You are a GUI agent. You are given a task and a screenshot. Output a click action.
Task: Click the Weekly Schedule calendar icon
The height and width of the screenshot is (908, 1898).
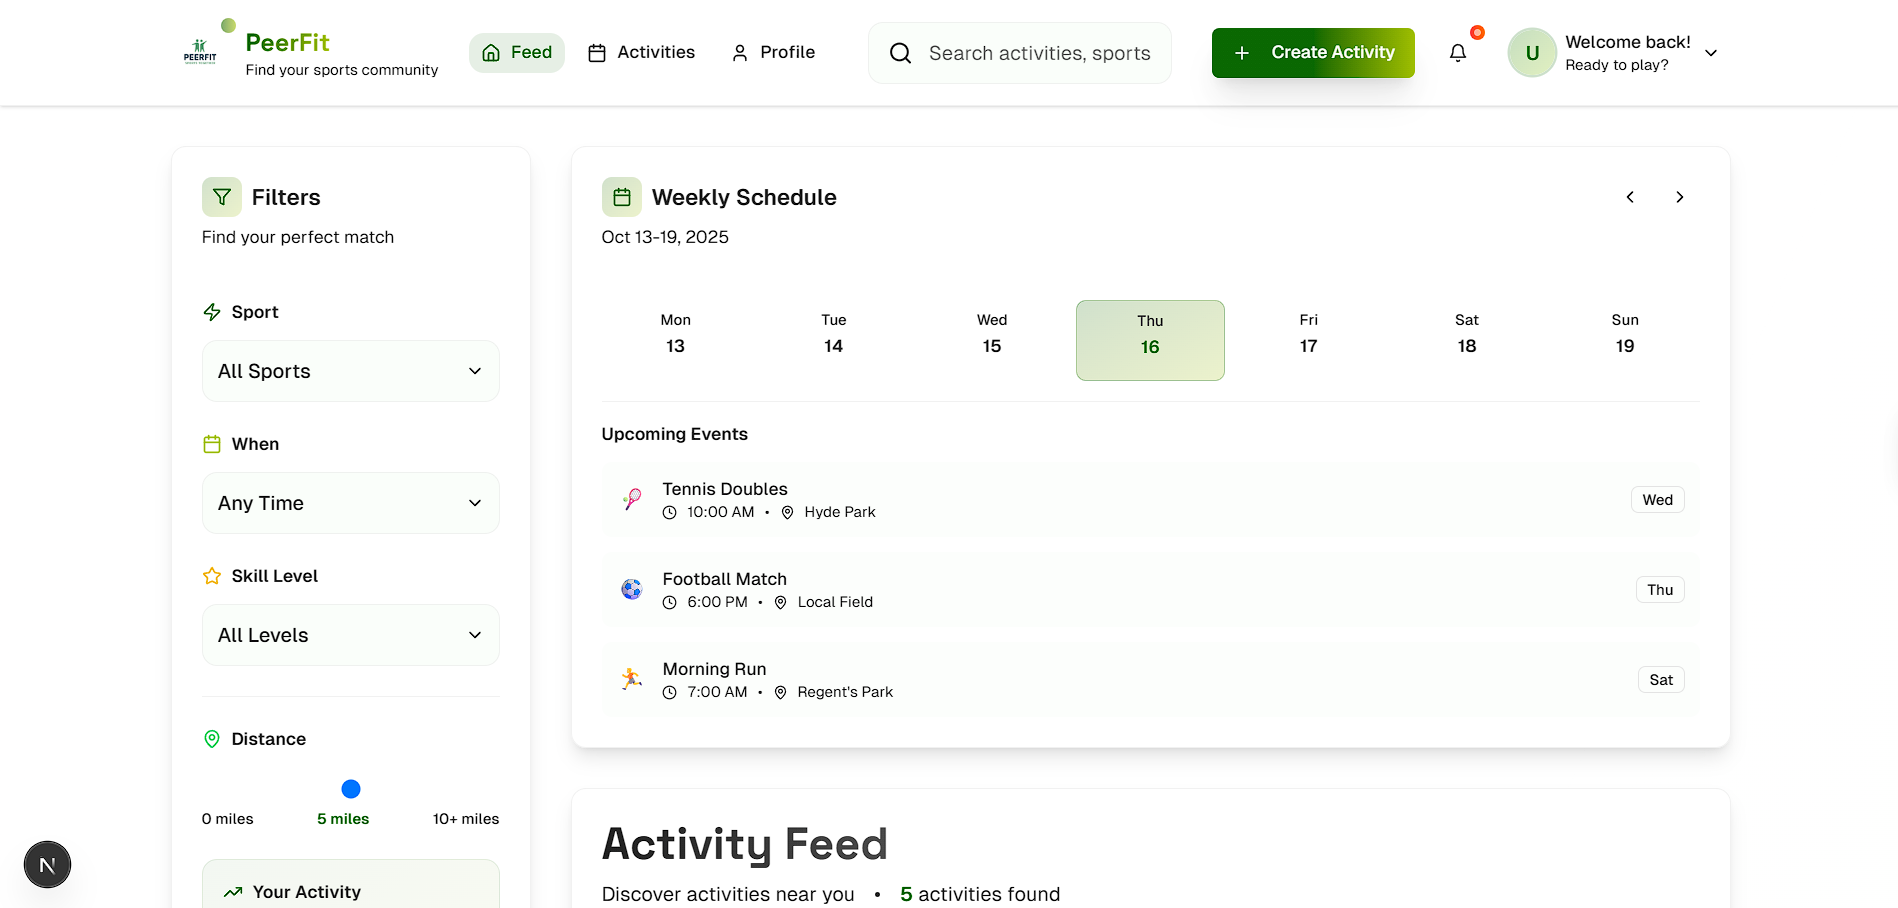tap(621, 197)
